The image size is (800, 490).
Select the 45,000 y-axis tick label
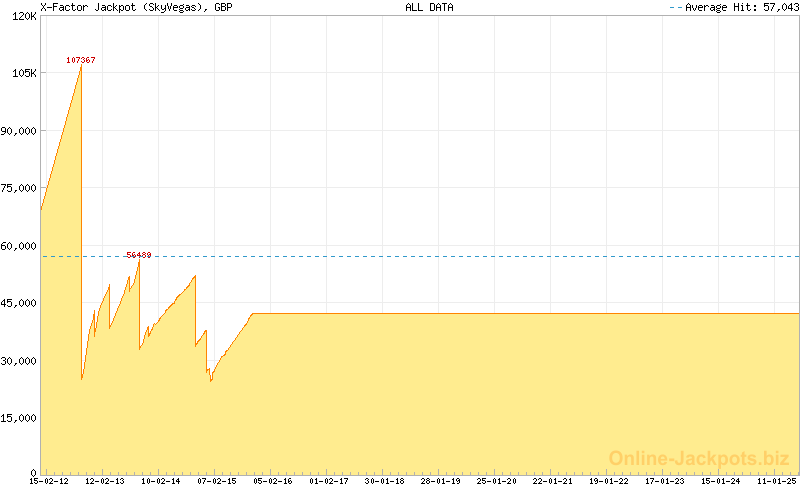coord(19,303)
